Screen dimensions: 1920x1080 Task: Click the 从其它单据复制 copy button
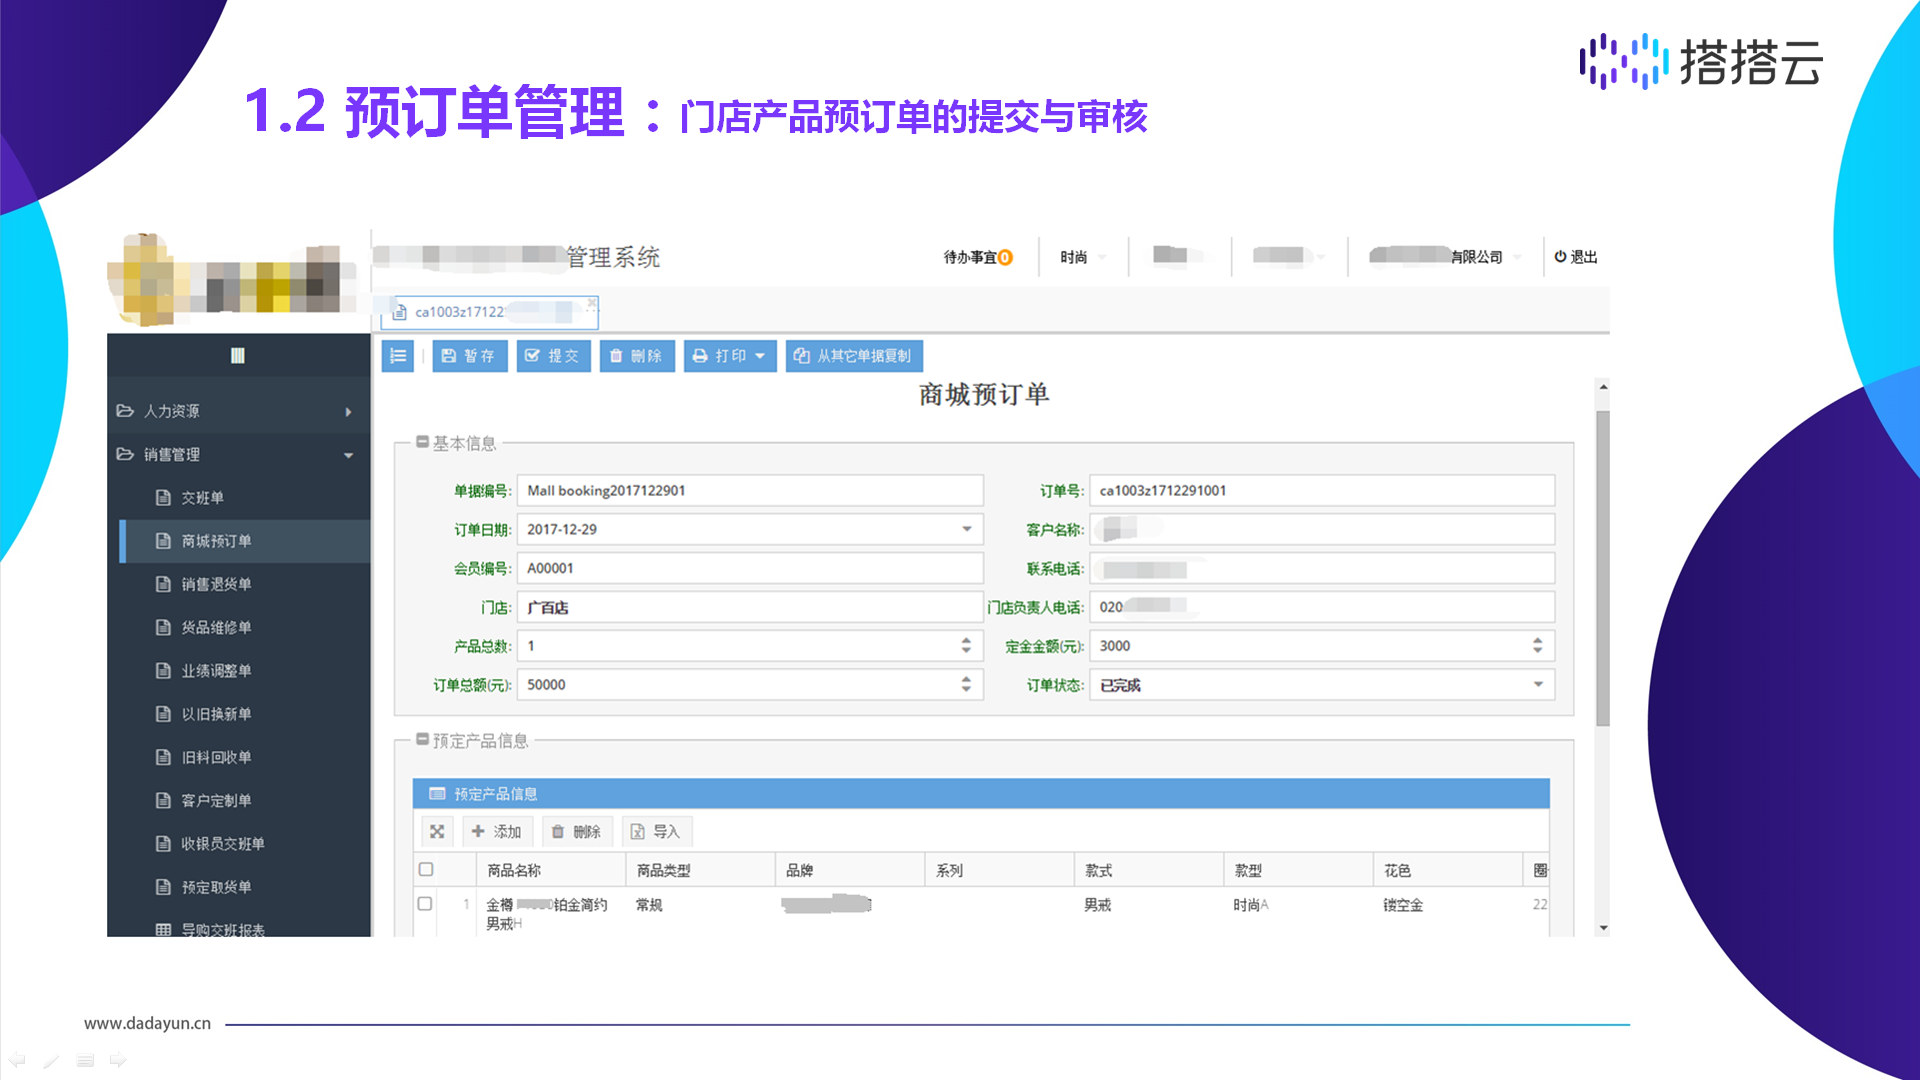tap(854, 356)
